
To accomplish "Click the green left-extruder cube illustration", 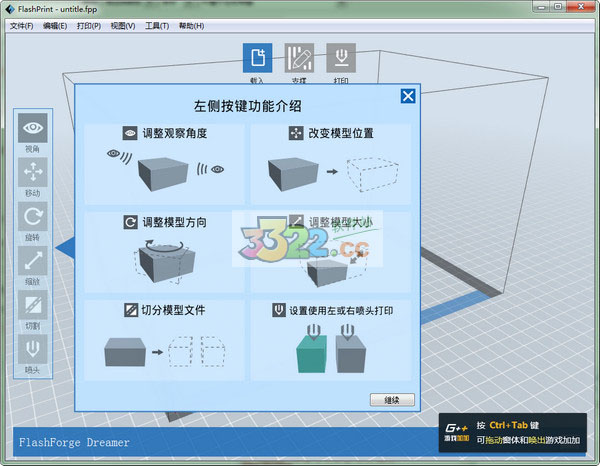I will [312, 354].
